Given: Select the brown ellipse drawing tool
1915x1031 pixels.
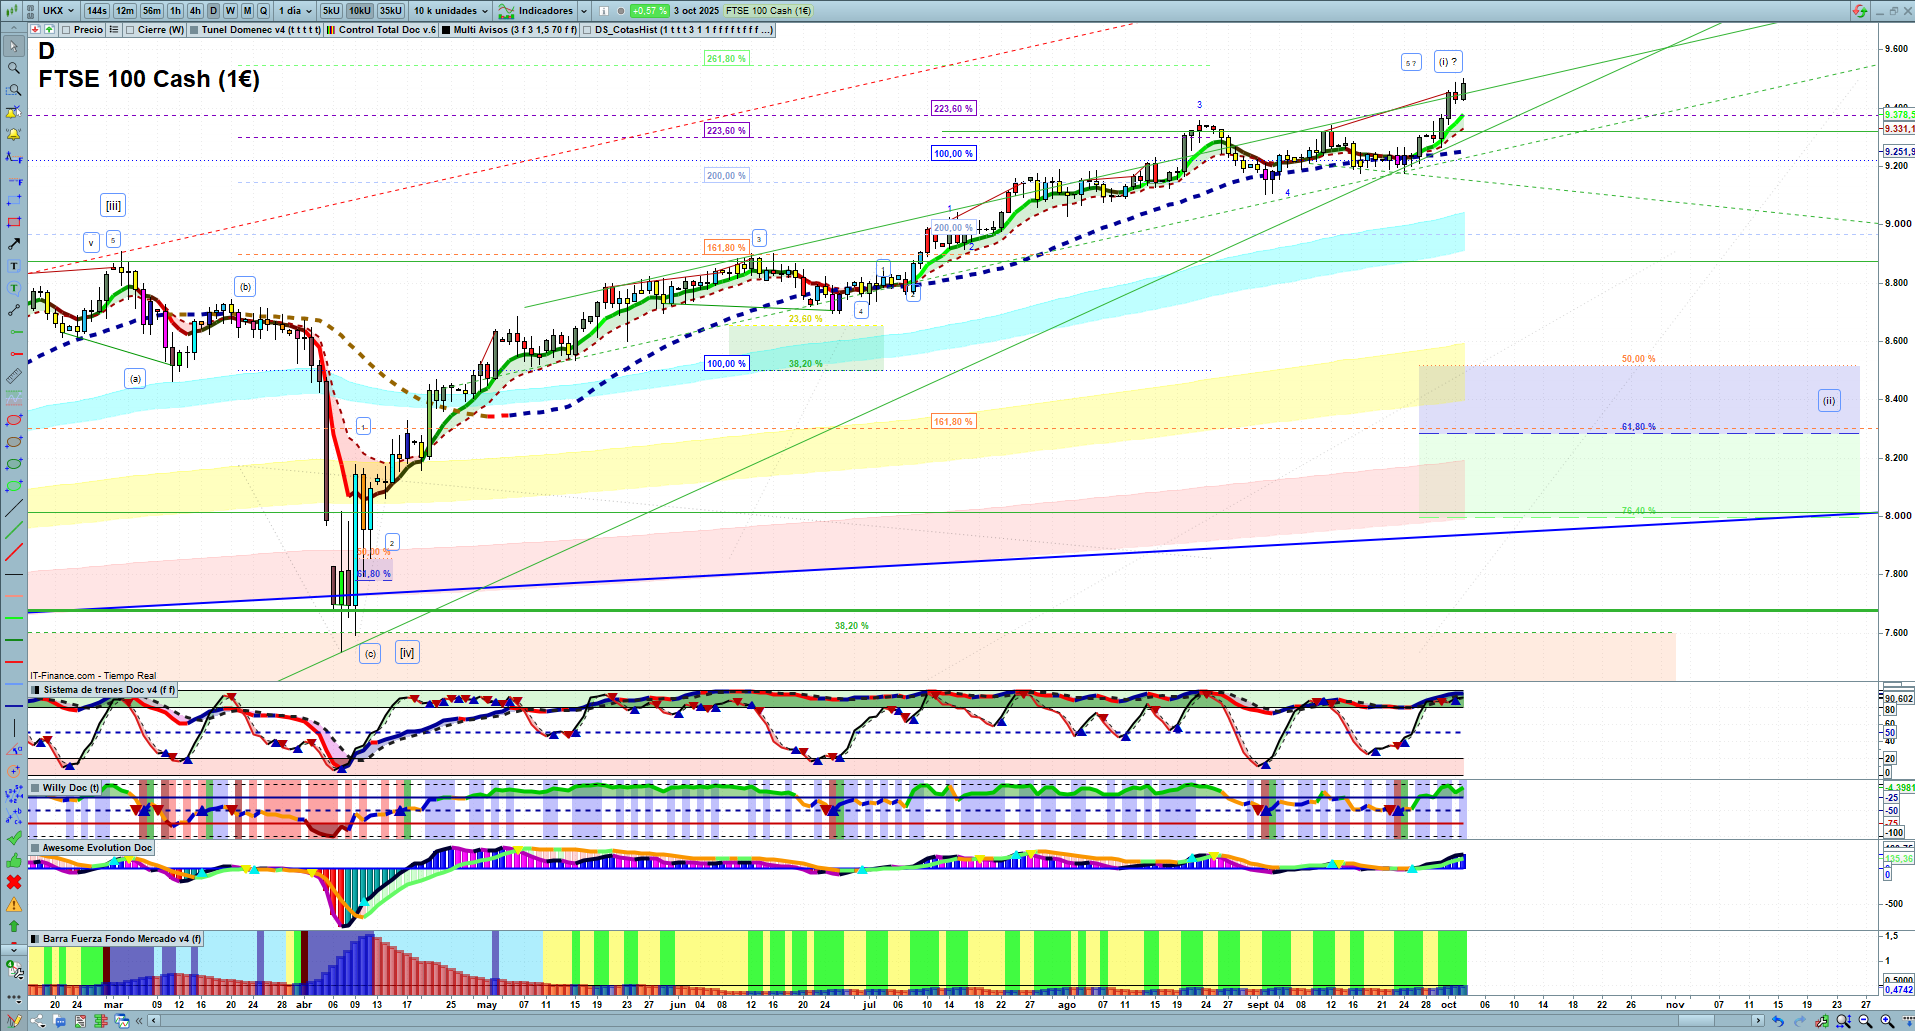Looking at the screenshot, I should (14, 442).
